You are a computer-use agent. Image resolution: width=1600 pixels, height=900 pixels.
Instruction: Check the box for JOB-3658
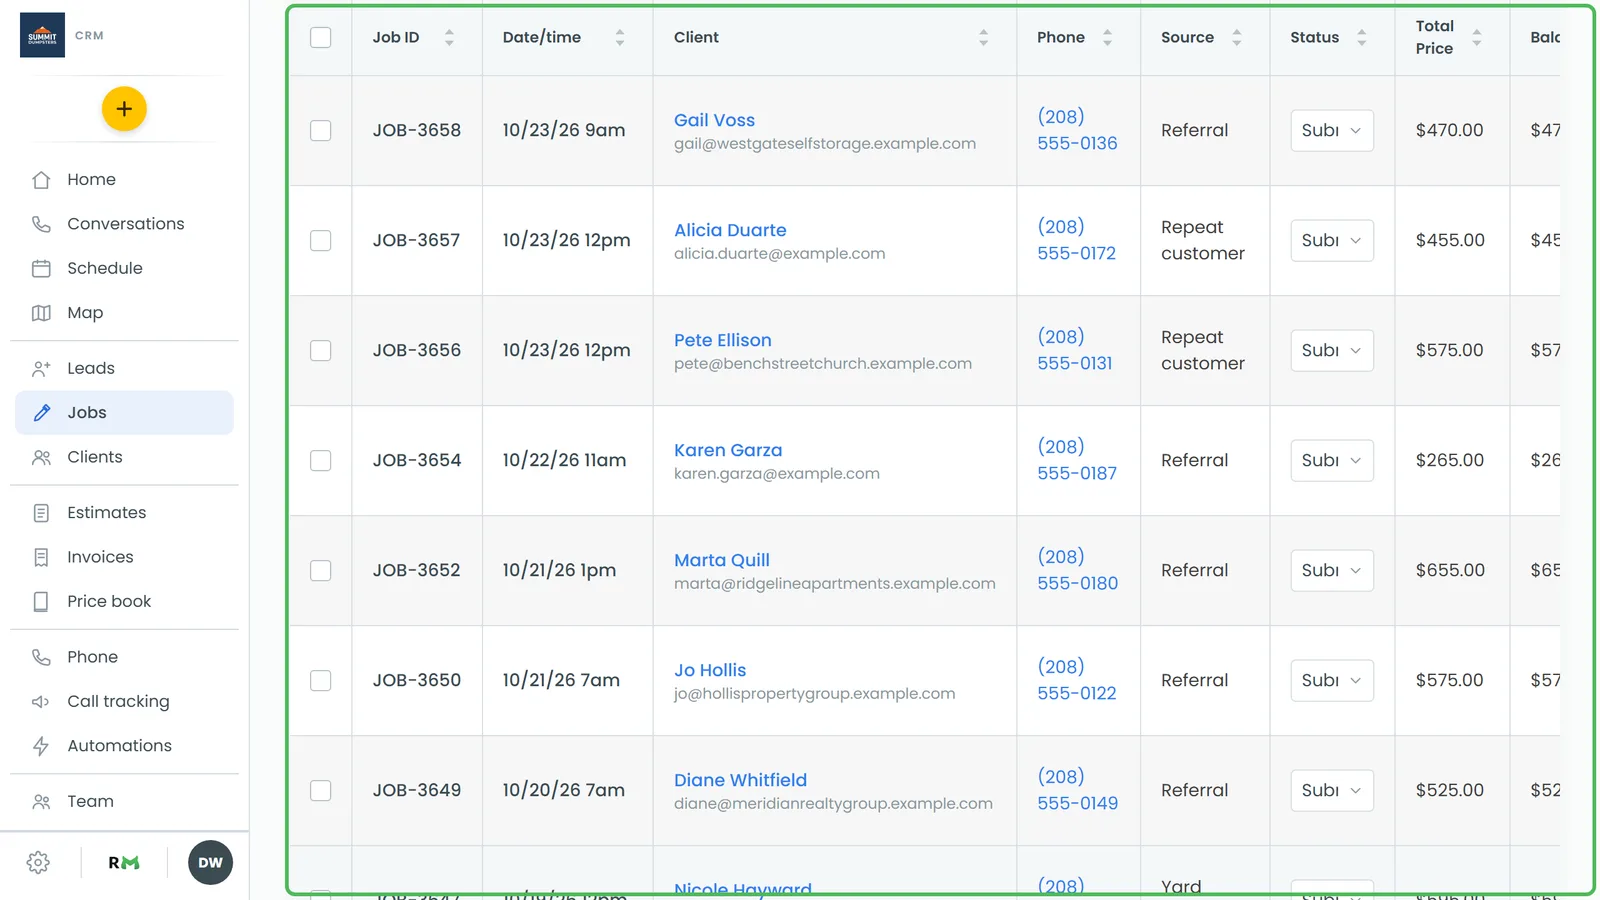point(320,131)
